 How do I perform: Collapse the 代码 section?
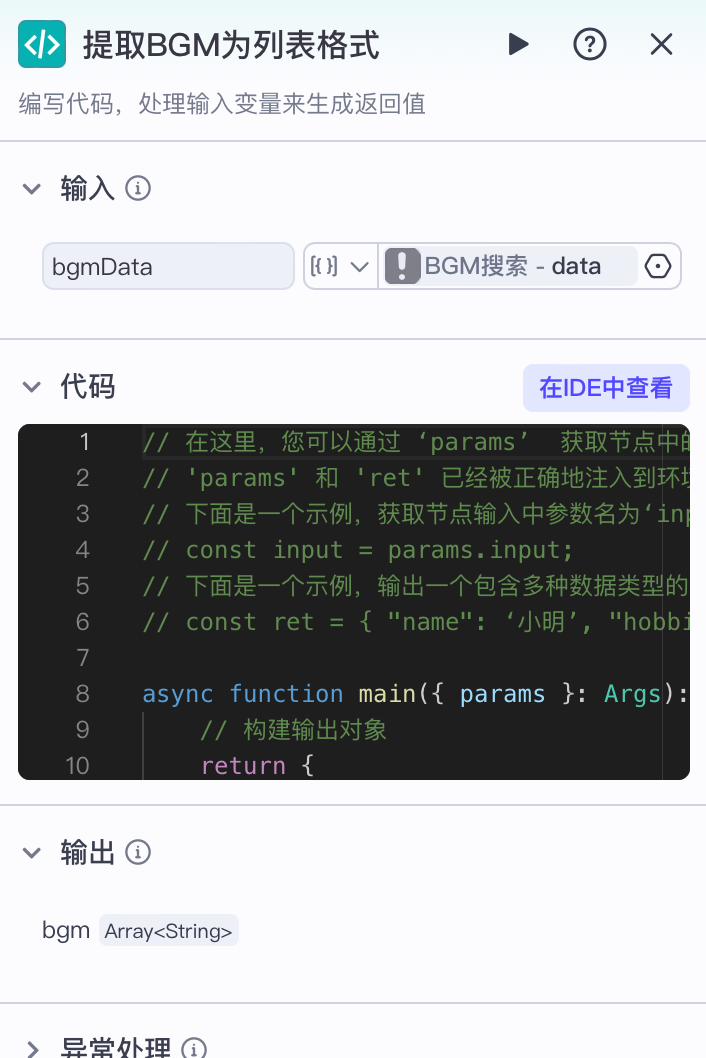tap(31, 387)
